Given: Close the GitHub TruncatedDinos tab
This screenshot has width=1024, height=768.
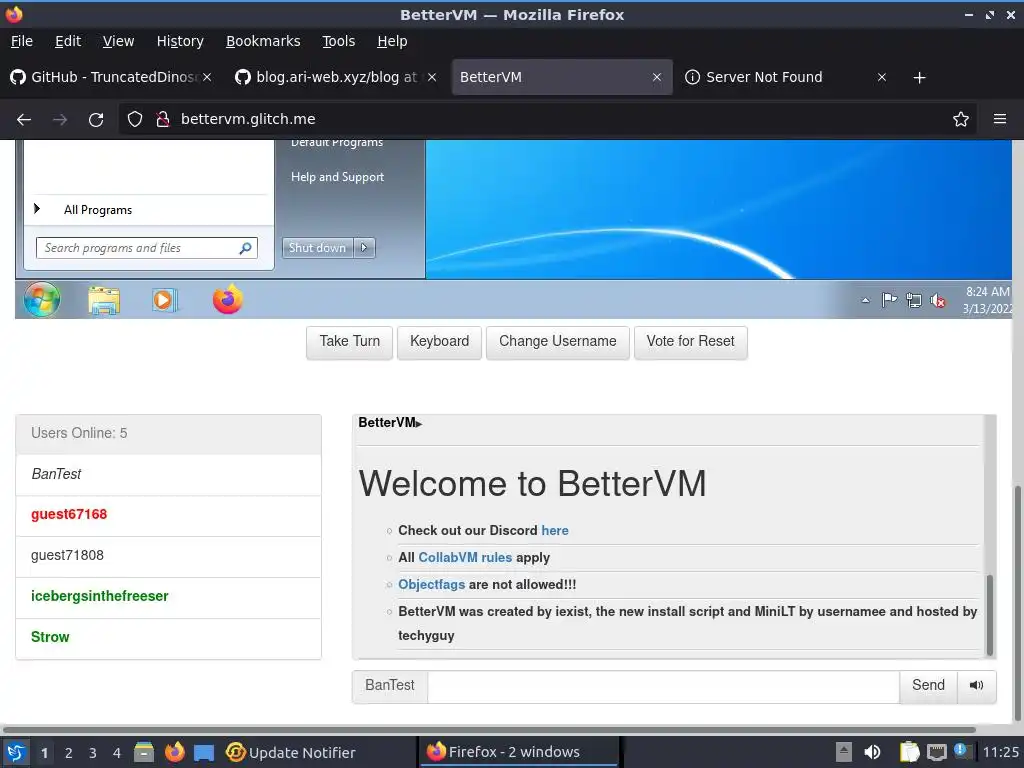Looking at the screenshot, I should 207,78.
